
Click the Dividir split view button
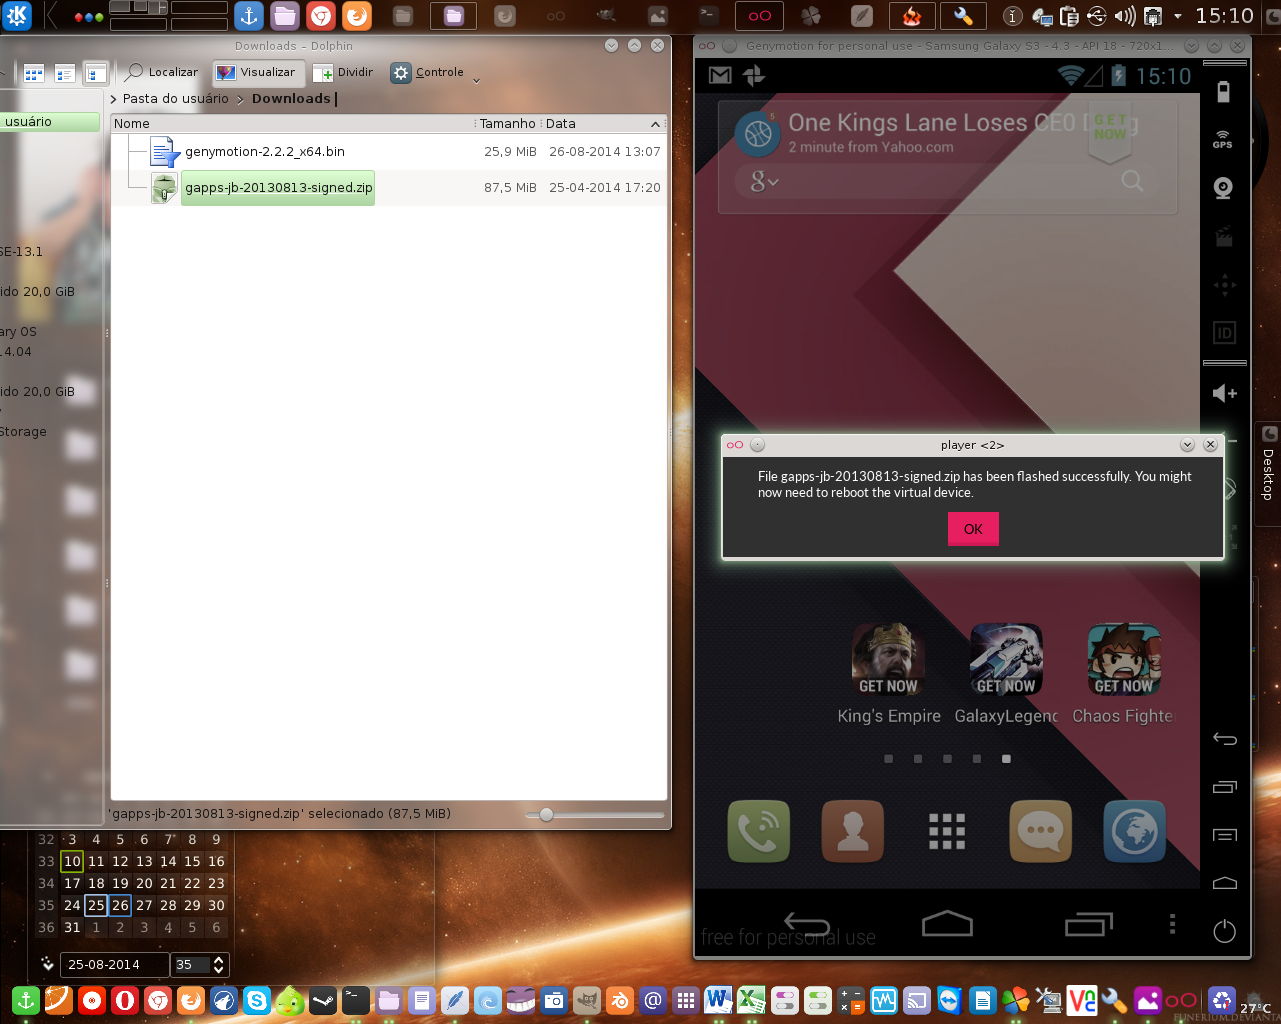click(x=343, y=72)
